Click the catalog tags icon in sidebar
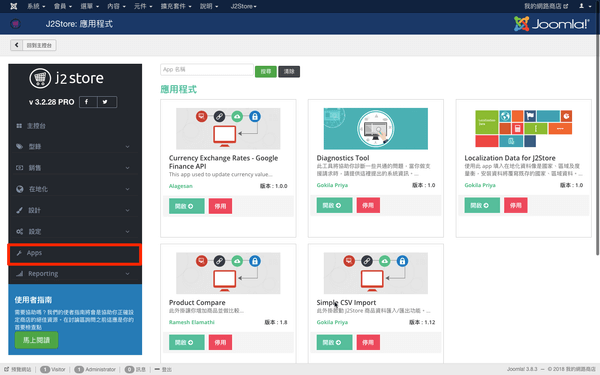The image size is (600, 375). 20,146
